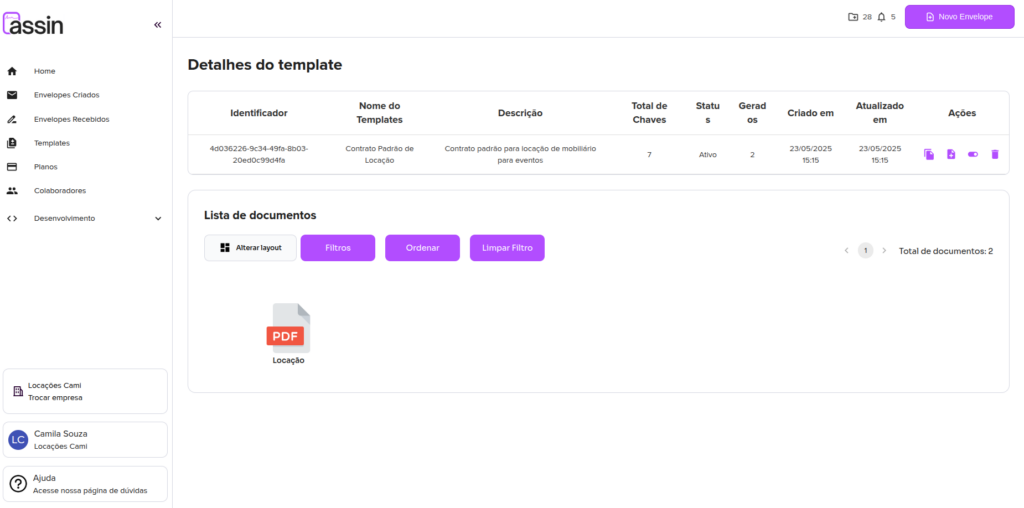Click the Ordenar button

click(x=423, y=248)
